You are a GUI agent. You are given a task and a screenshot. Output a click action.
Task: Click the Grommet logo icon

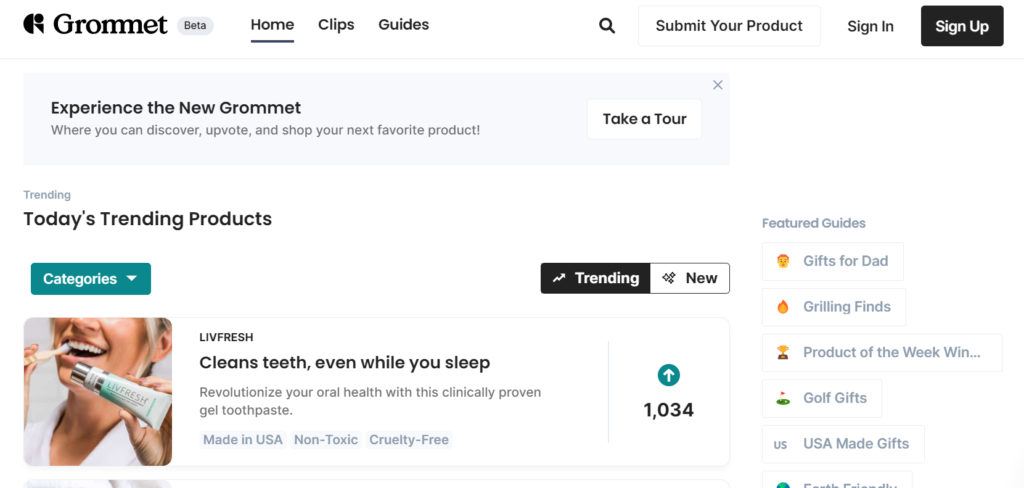(34, 24)
